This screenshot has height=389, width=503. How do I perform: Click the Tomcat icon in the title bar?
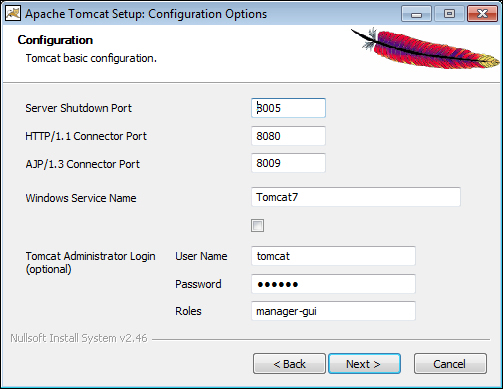coord(13,14)
